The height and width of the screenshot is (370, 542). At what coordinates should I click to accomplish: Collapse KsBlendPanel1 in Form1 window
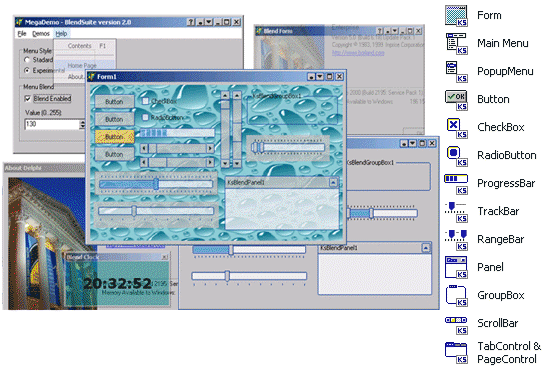333,182
